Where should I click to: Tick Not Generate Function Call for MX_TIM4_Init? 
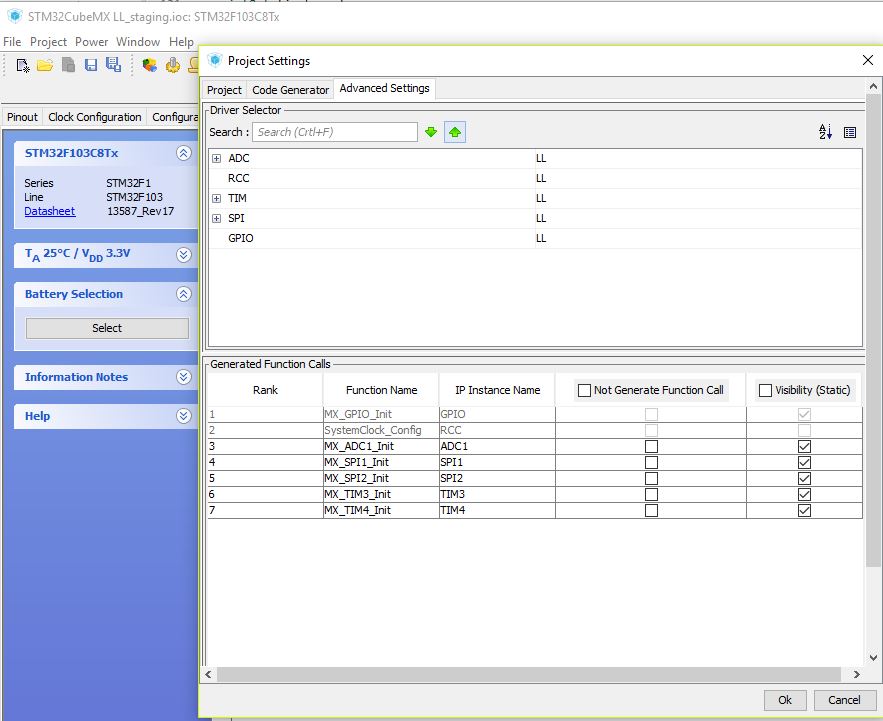(x=651, y=510)
